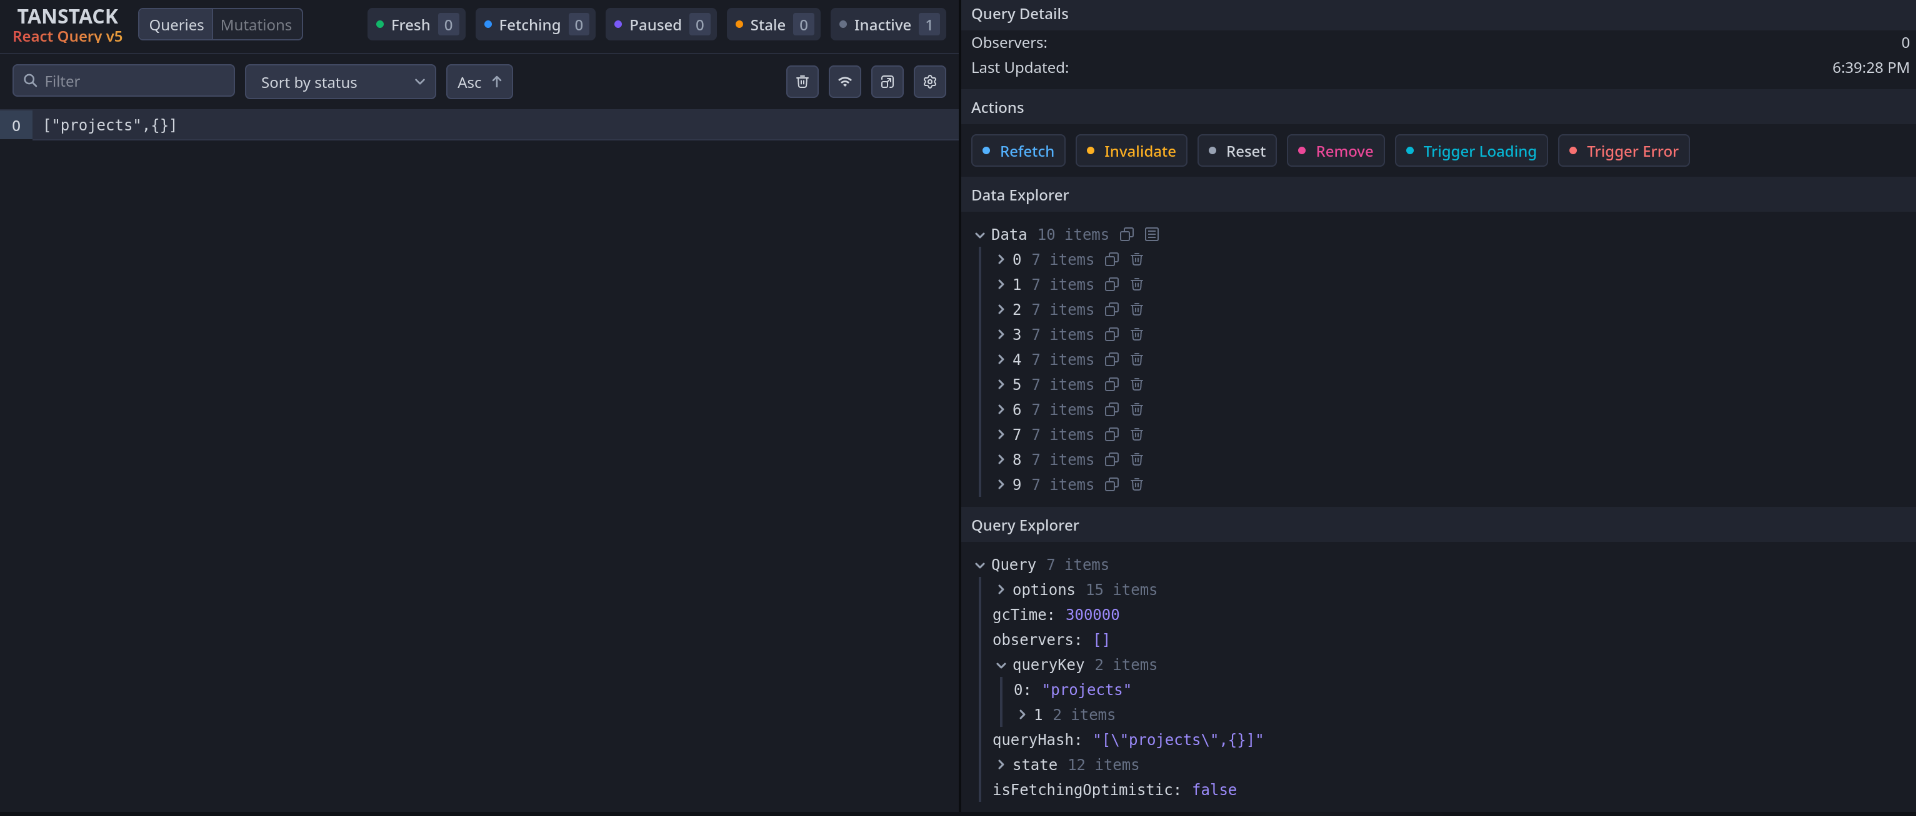Click the "projects" queryKey value
Viewport: 1916px width, 816px height.
coord(1086,690)
